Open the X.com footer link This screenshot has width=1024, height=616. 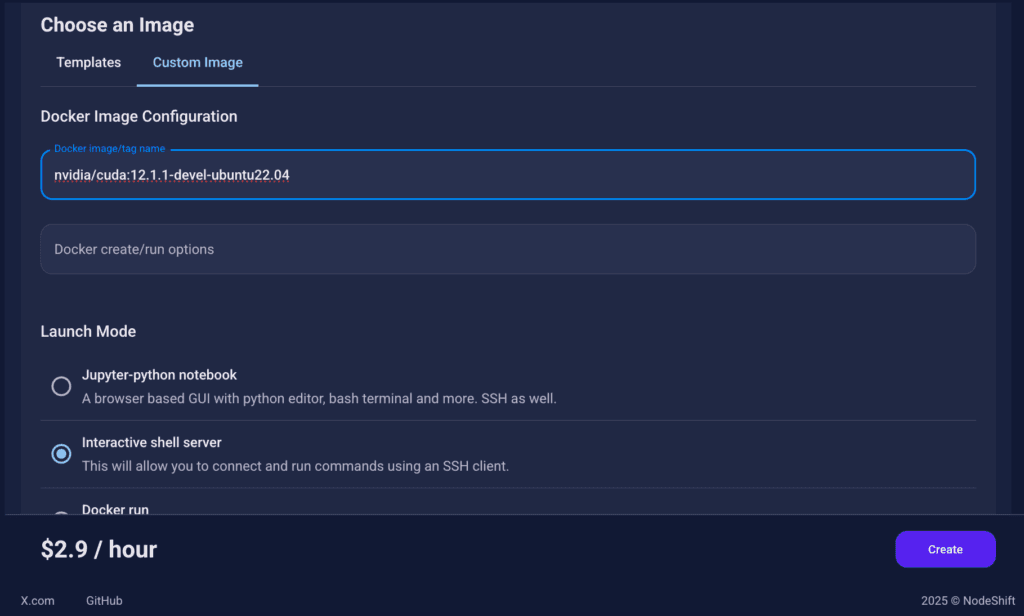(x=37, y=600)
